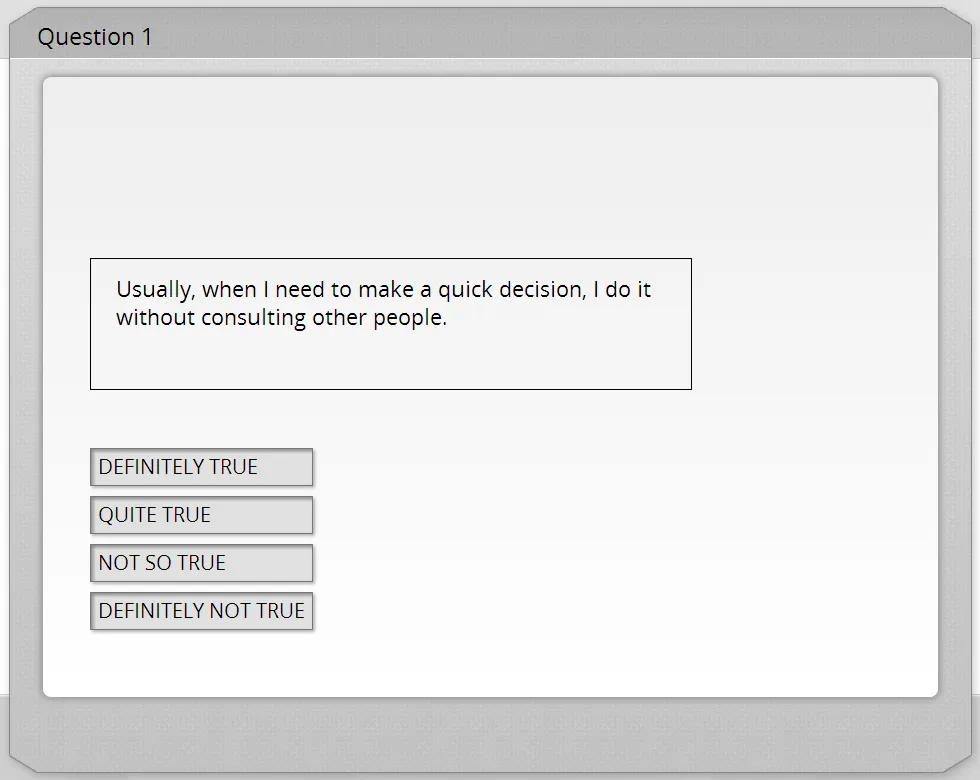980x780 pixels.
Task: Click the blank space inside the statement box
Action: coord(391,359)
